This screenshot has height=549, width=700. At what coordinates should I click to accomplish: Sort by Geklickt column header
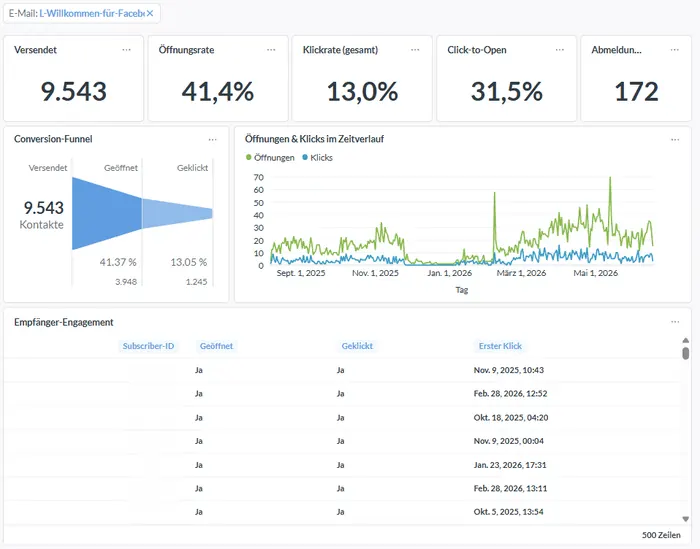pyautogui.click(x=357, y=346)
